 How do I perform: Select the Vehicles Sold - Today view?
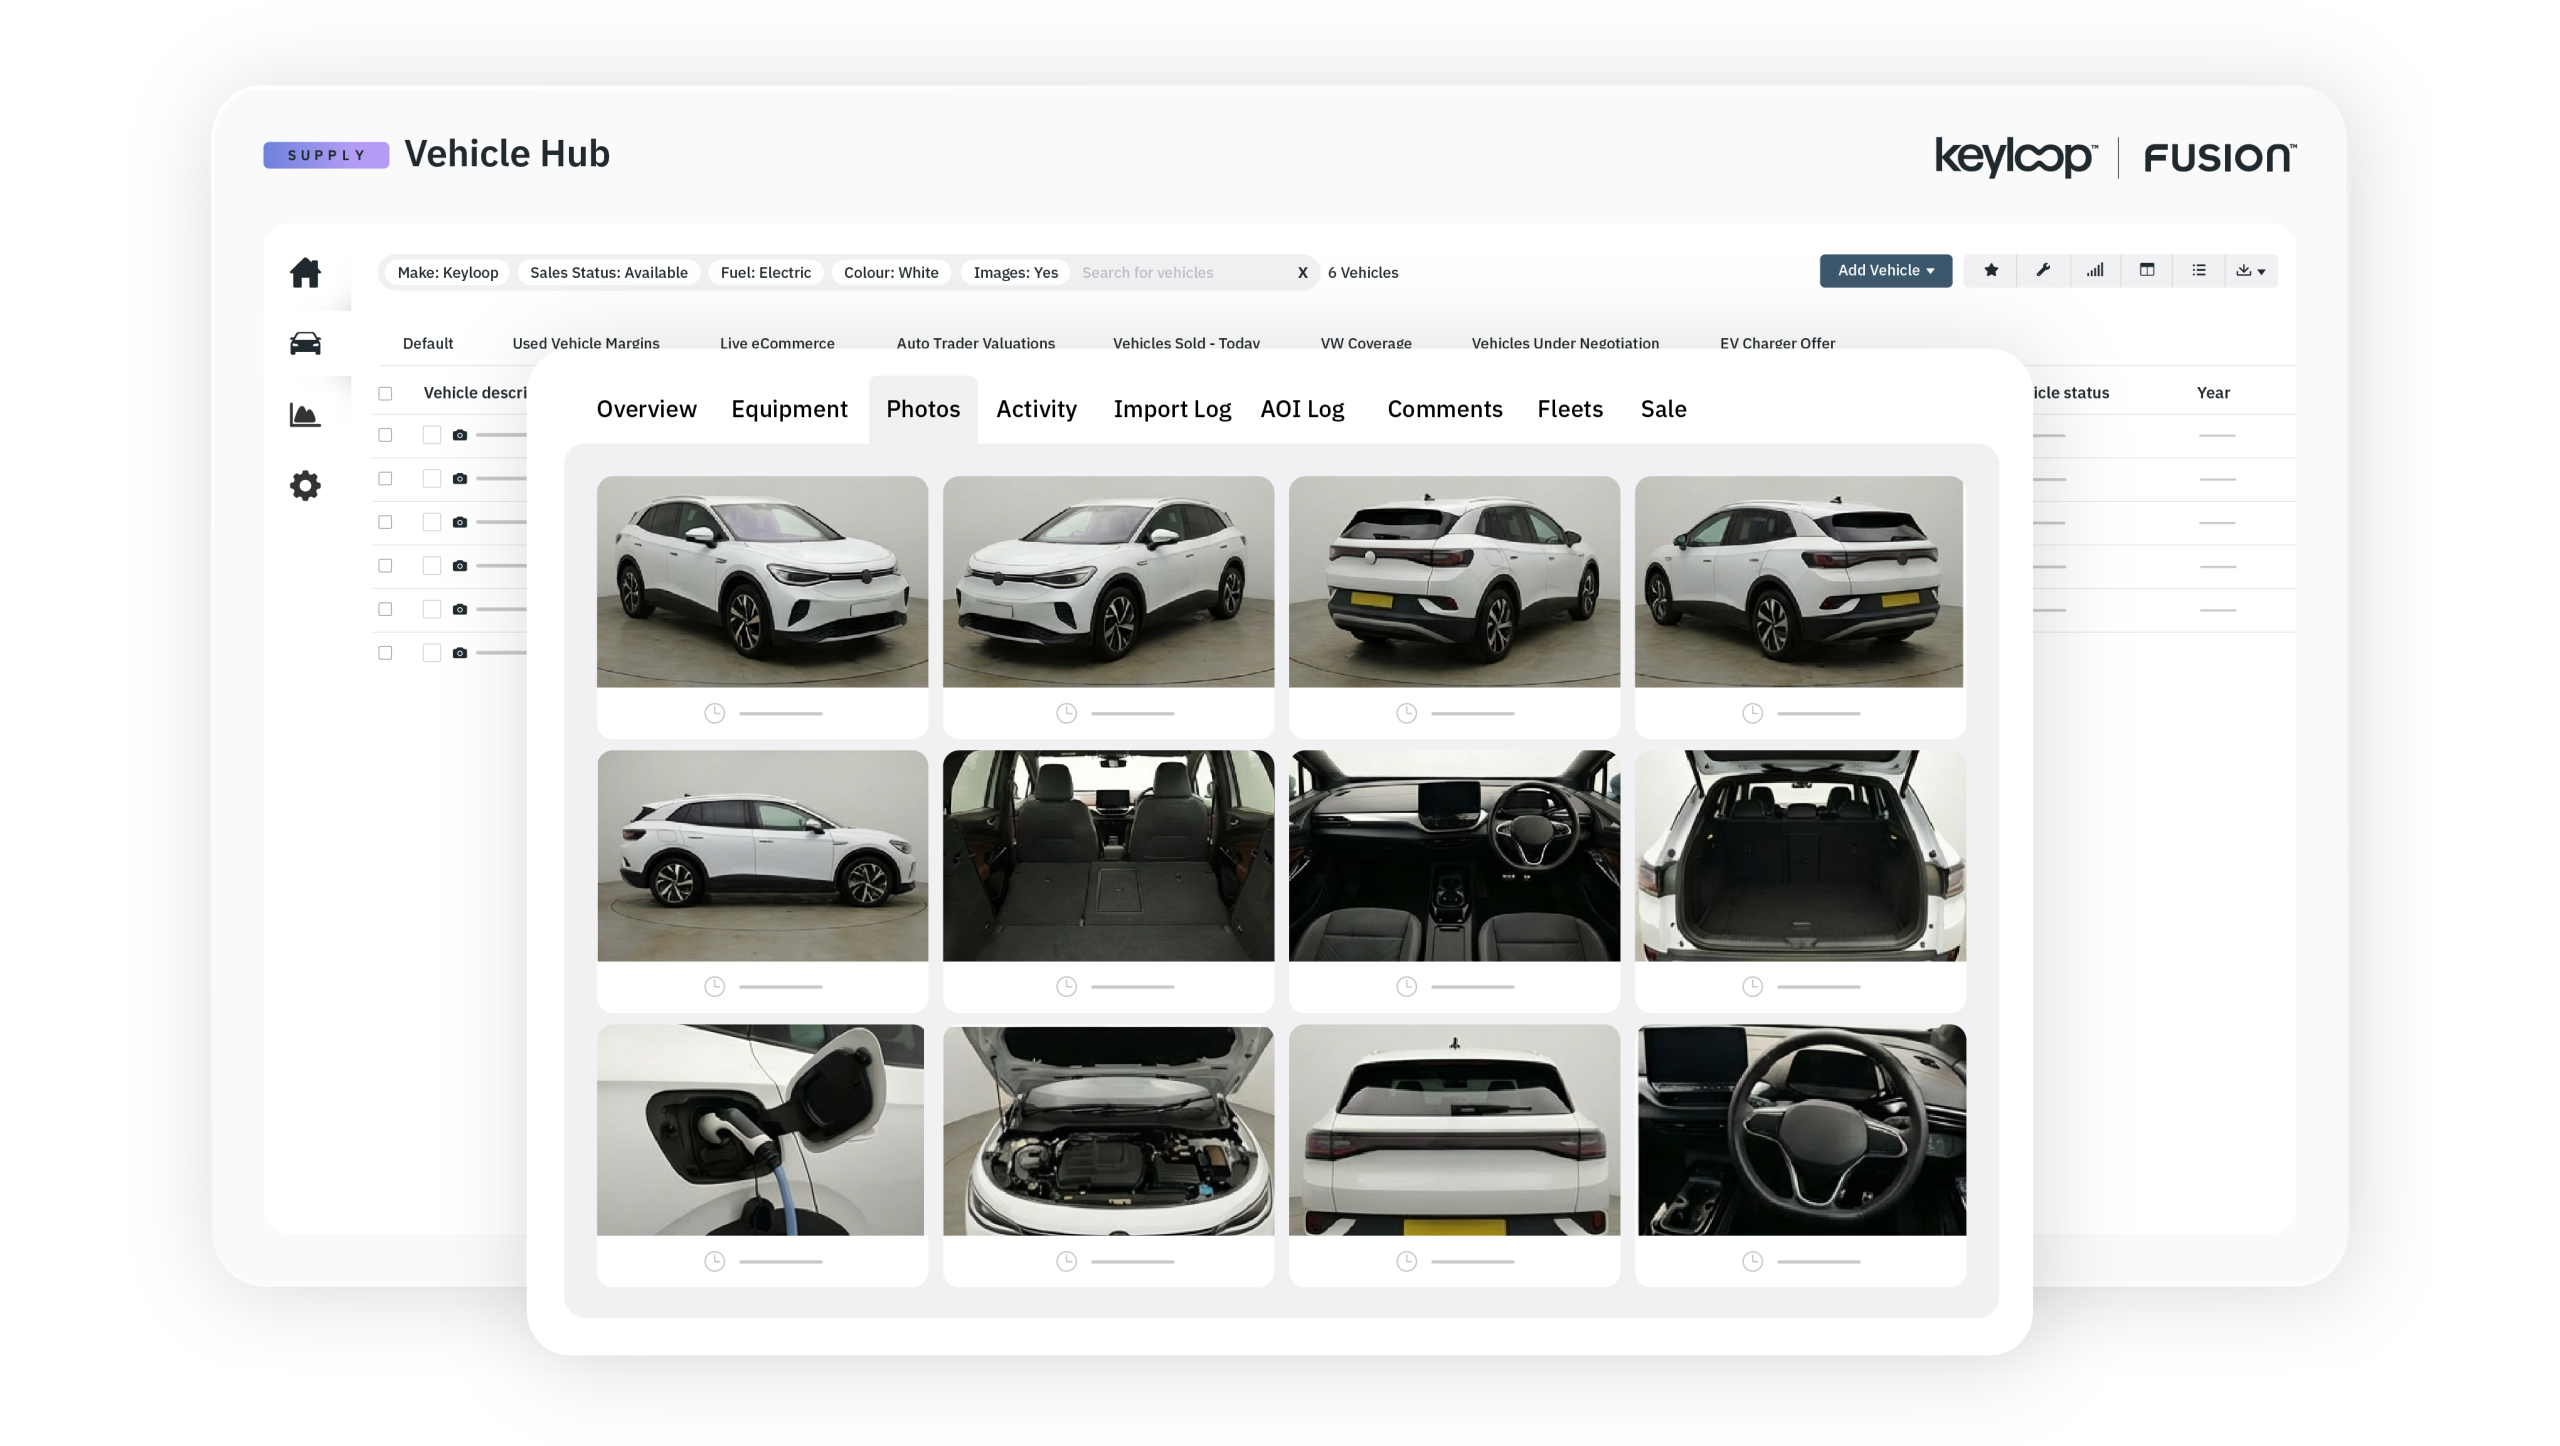(x=1186, y=343)
